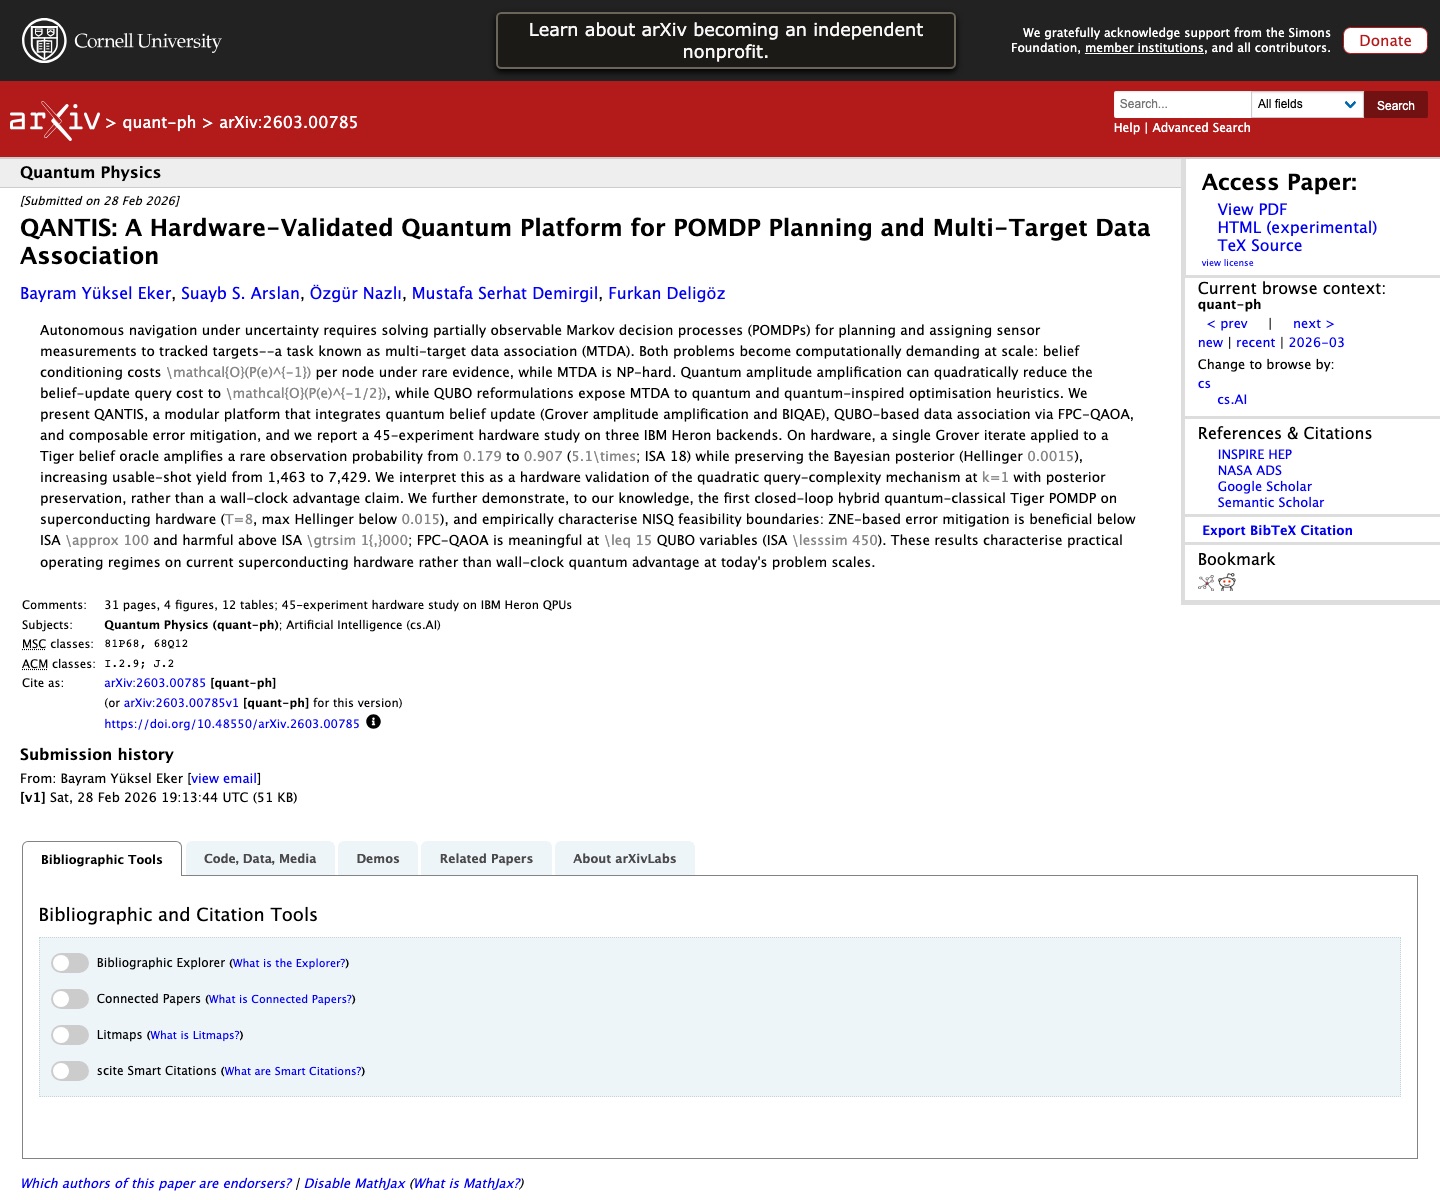Enable scite Smart Citations toggle
1440x1200 pixels.
click(70, 1071)
